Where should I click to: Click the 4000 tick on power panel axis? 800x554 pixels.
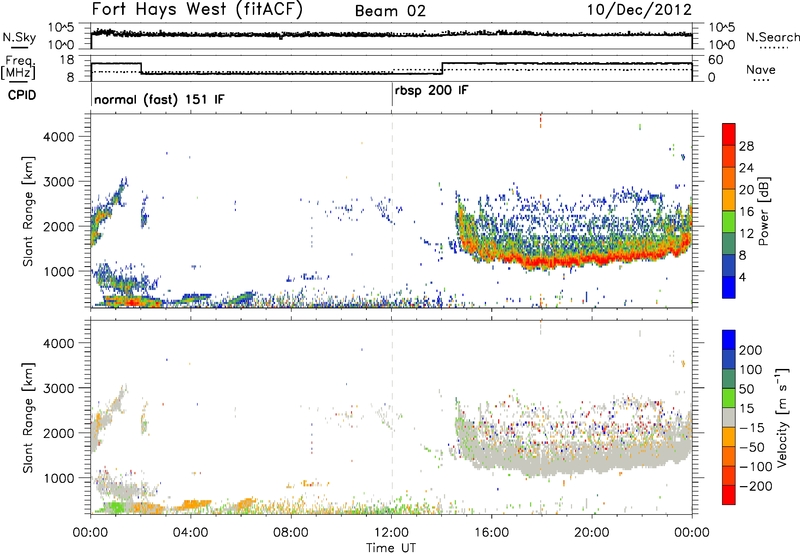coord(58,137)
